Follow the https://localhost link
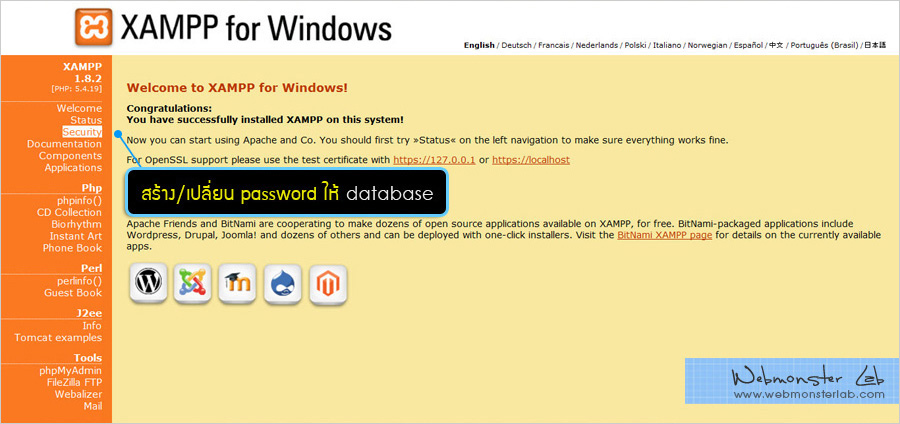The height and width of the screenshot is (424, 900). pos(531,160)
